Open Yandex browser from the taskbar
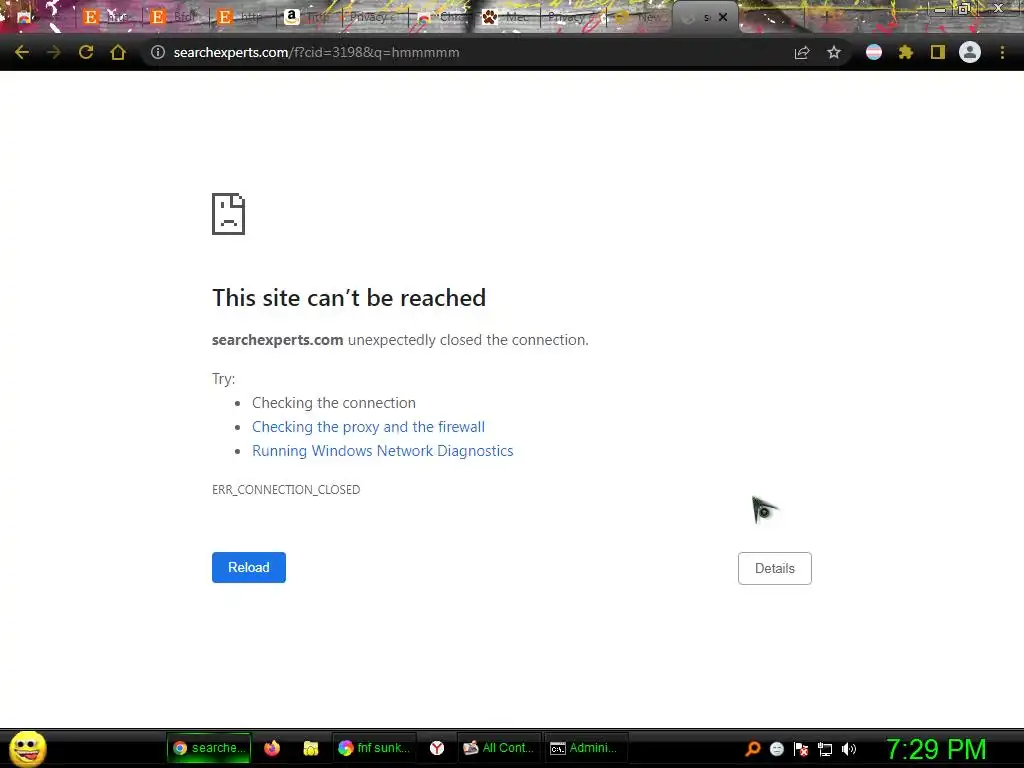The width and height of the screenshot is (1024, 768). click(437, 748)
